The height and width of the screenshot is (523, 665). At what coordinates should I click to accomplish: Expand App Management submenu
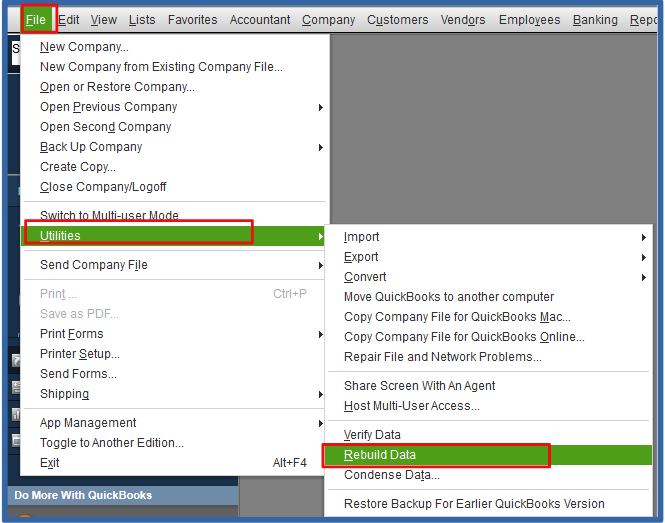coord(174,423)
